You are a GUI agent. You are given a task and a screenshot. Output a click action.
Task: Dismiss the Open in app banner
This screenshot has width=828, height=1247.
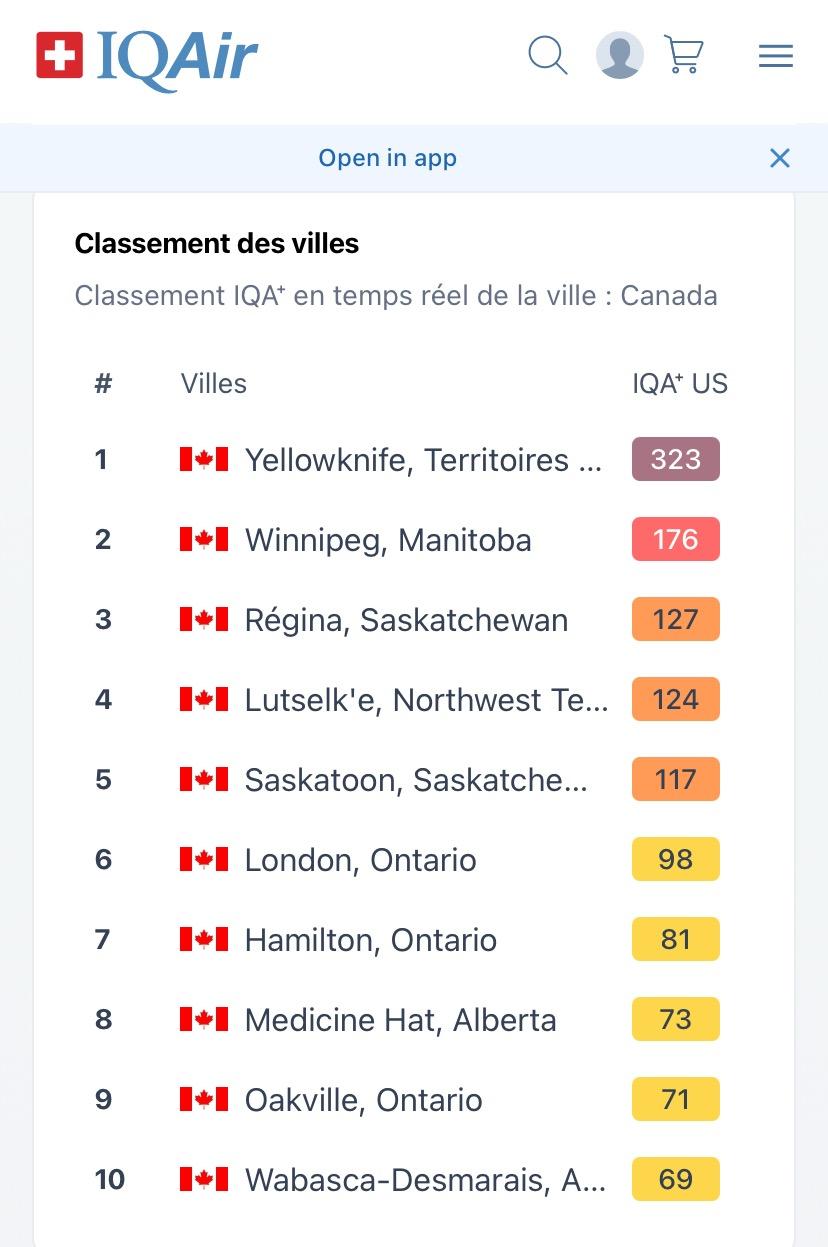coord(780,158)
